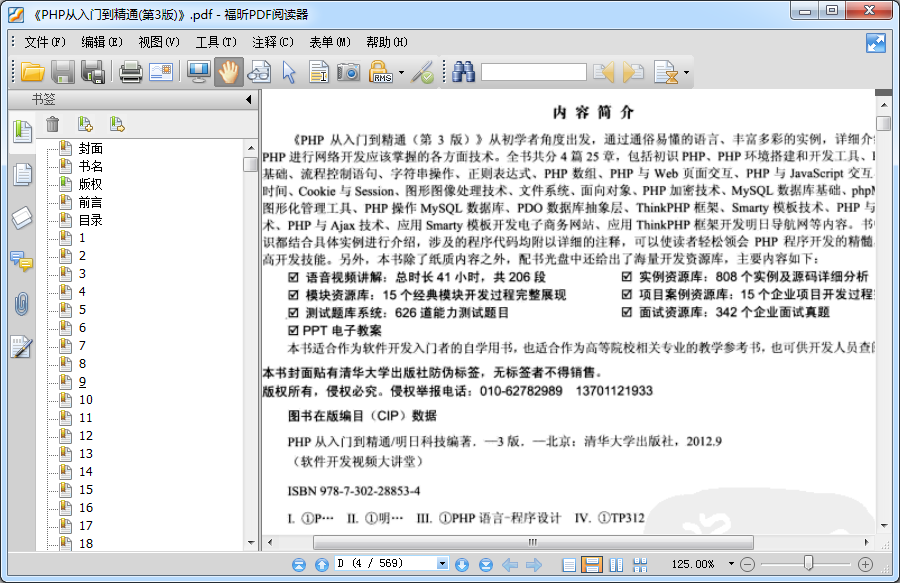Image resolution: width=900 pixels, height=583 pixels.
Task: Go forward to next view arrow
Action: (x=534, y=565)
